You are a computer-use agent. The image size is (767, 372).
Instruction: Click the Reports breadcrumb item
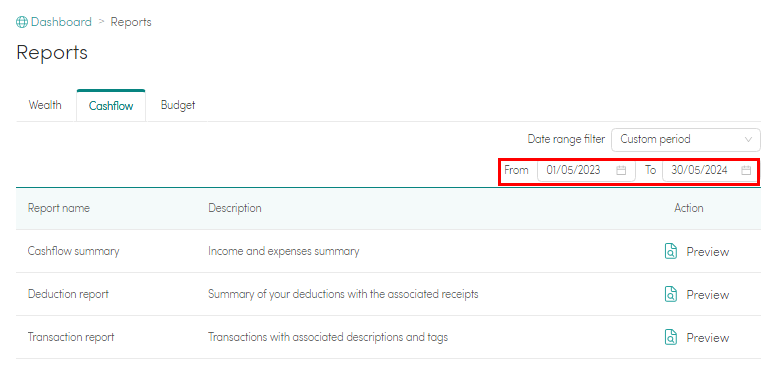[131, 22]
